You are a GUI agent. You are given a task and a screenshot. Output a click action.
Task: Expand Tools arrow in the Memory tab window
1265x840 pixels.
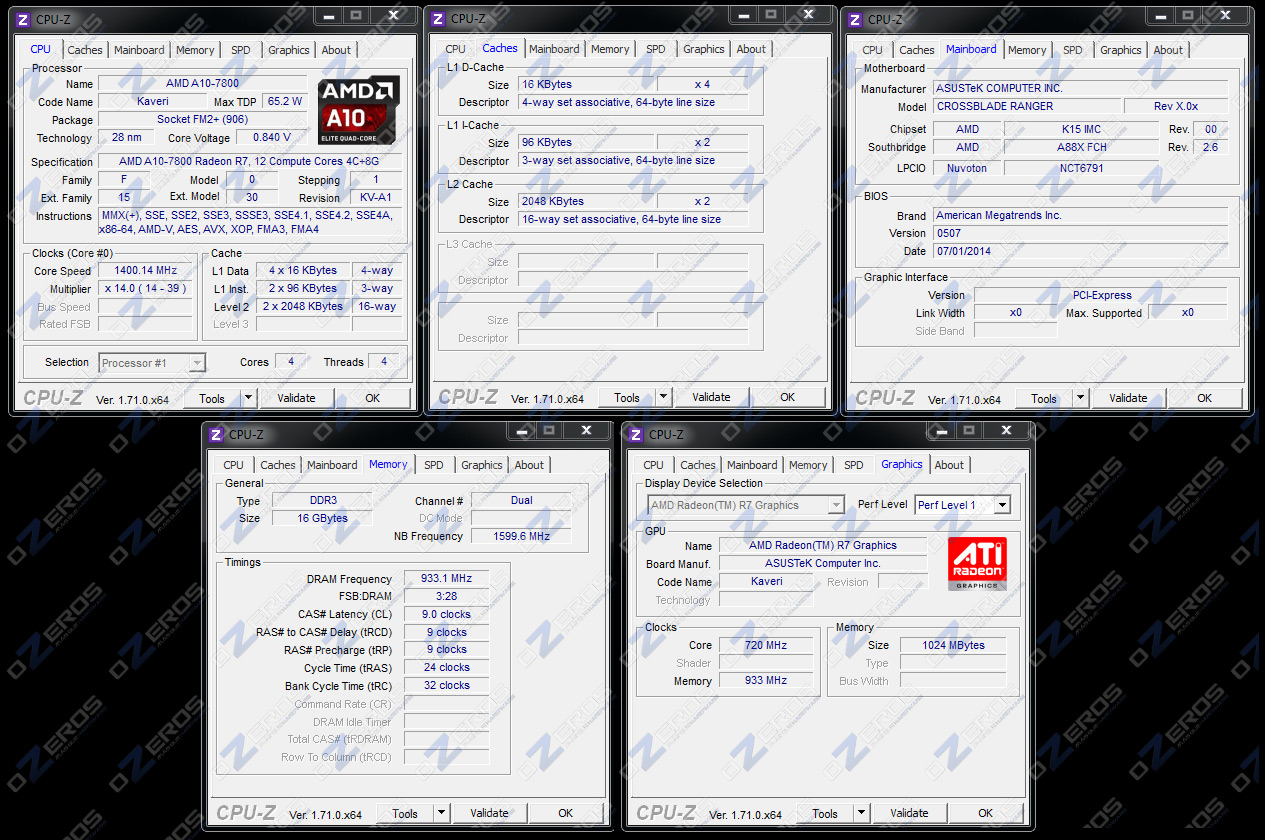[442, 813]
